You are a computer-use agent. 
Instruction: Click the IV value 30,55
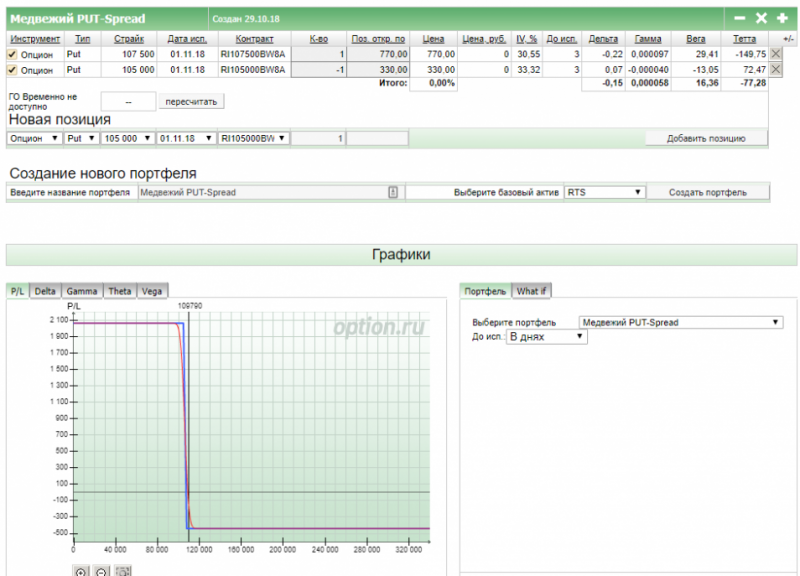pyautogui.click(x=529, y=54)
